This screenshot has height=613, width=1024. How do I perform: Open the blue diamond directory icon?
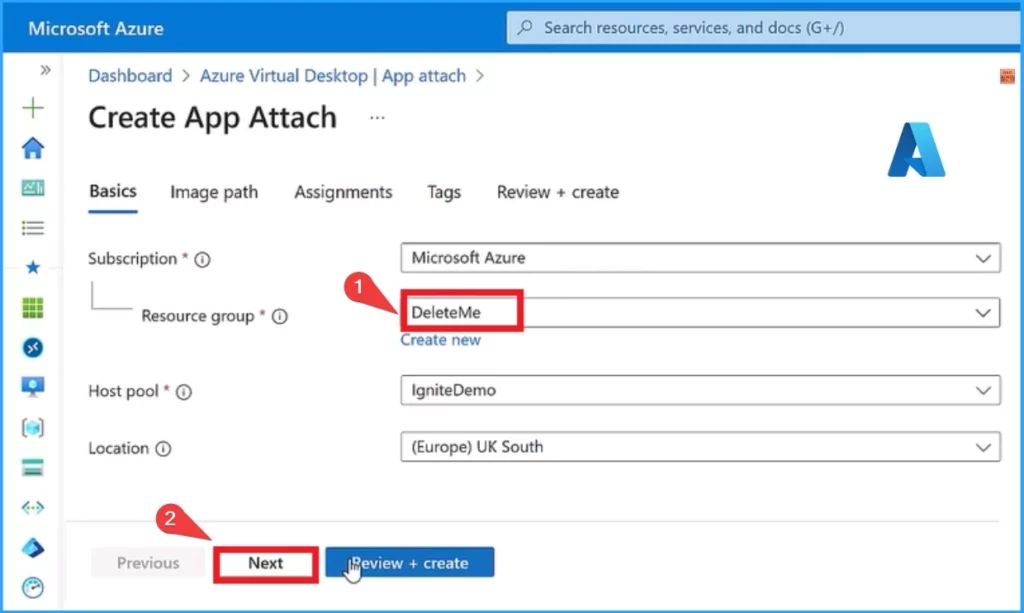tap(33, 547)
